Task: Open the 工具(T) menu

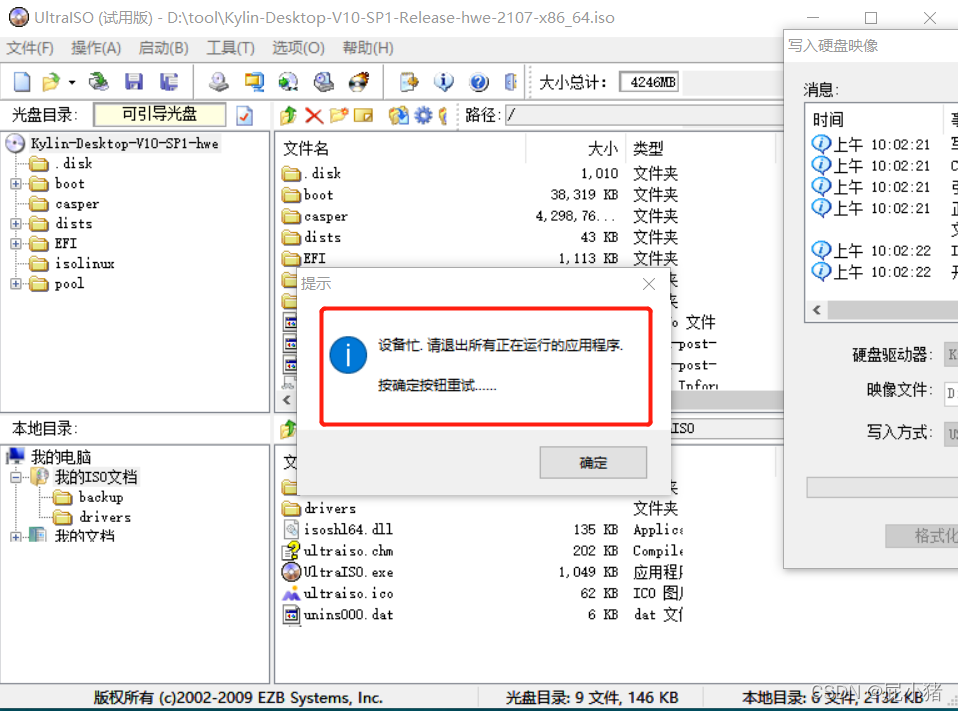Action: 230,48
